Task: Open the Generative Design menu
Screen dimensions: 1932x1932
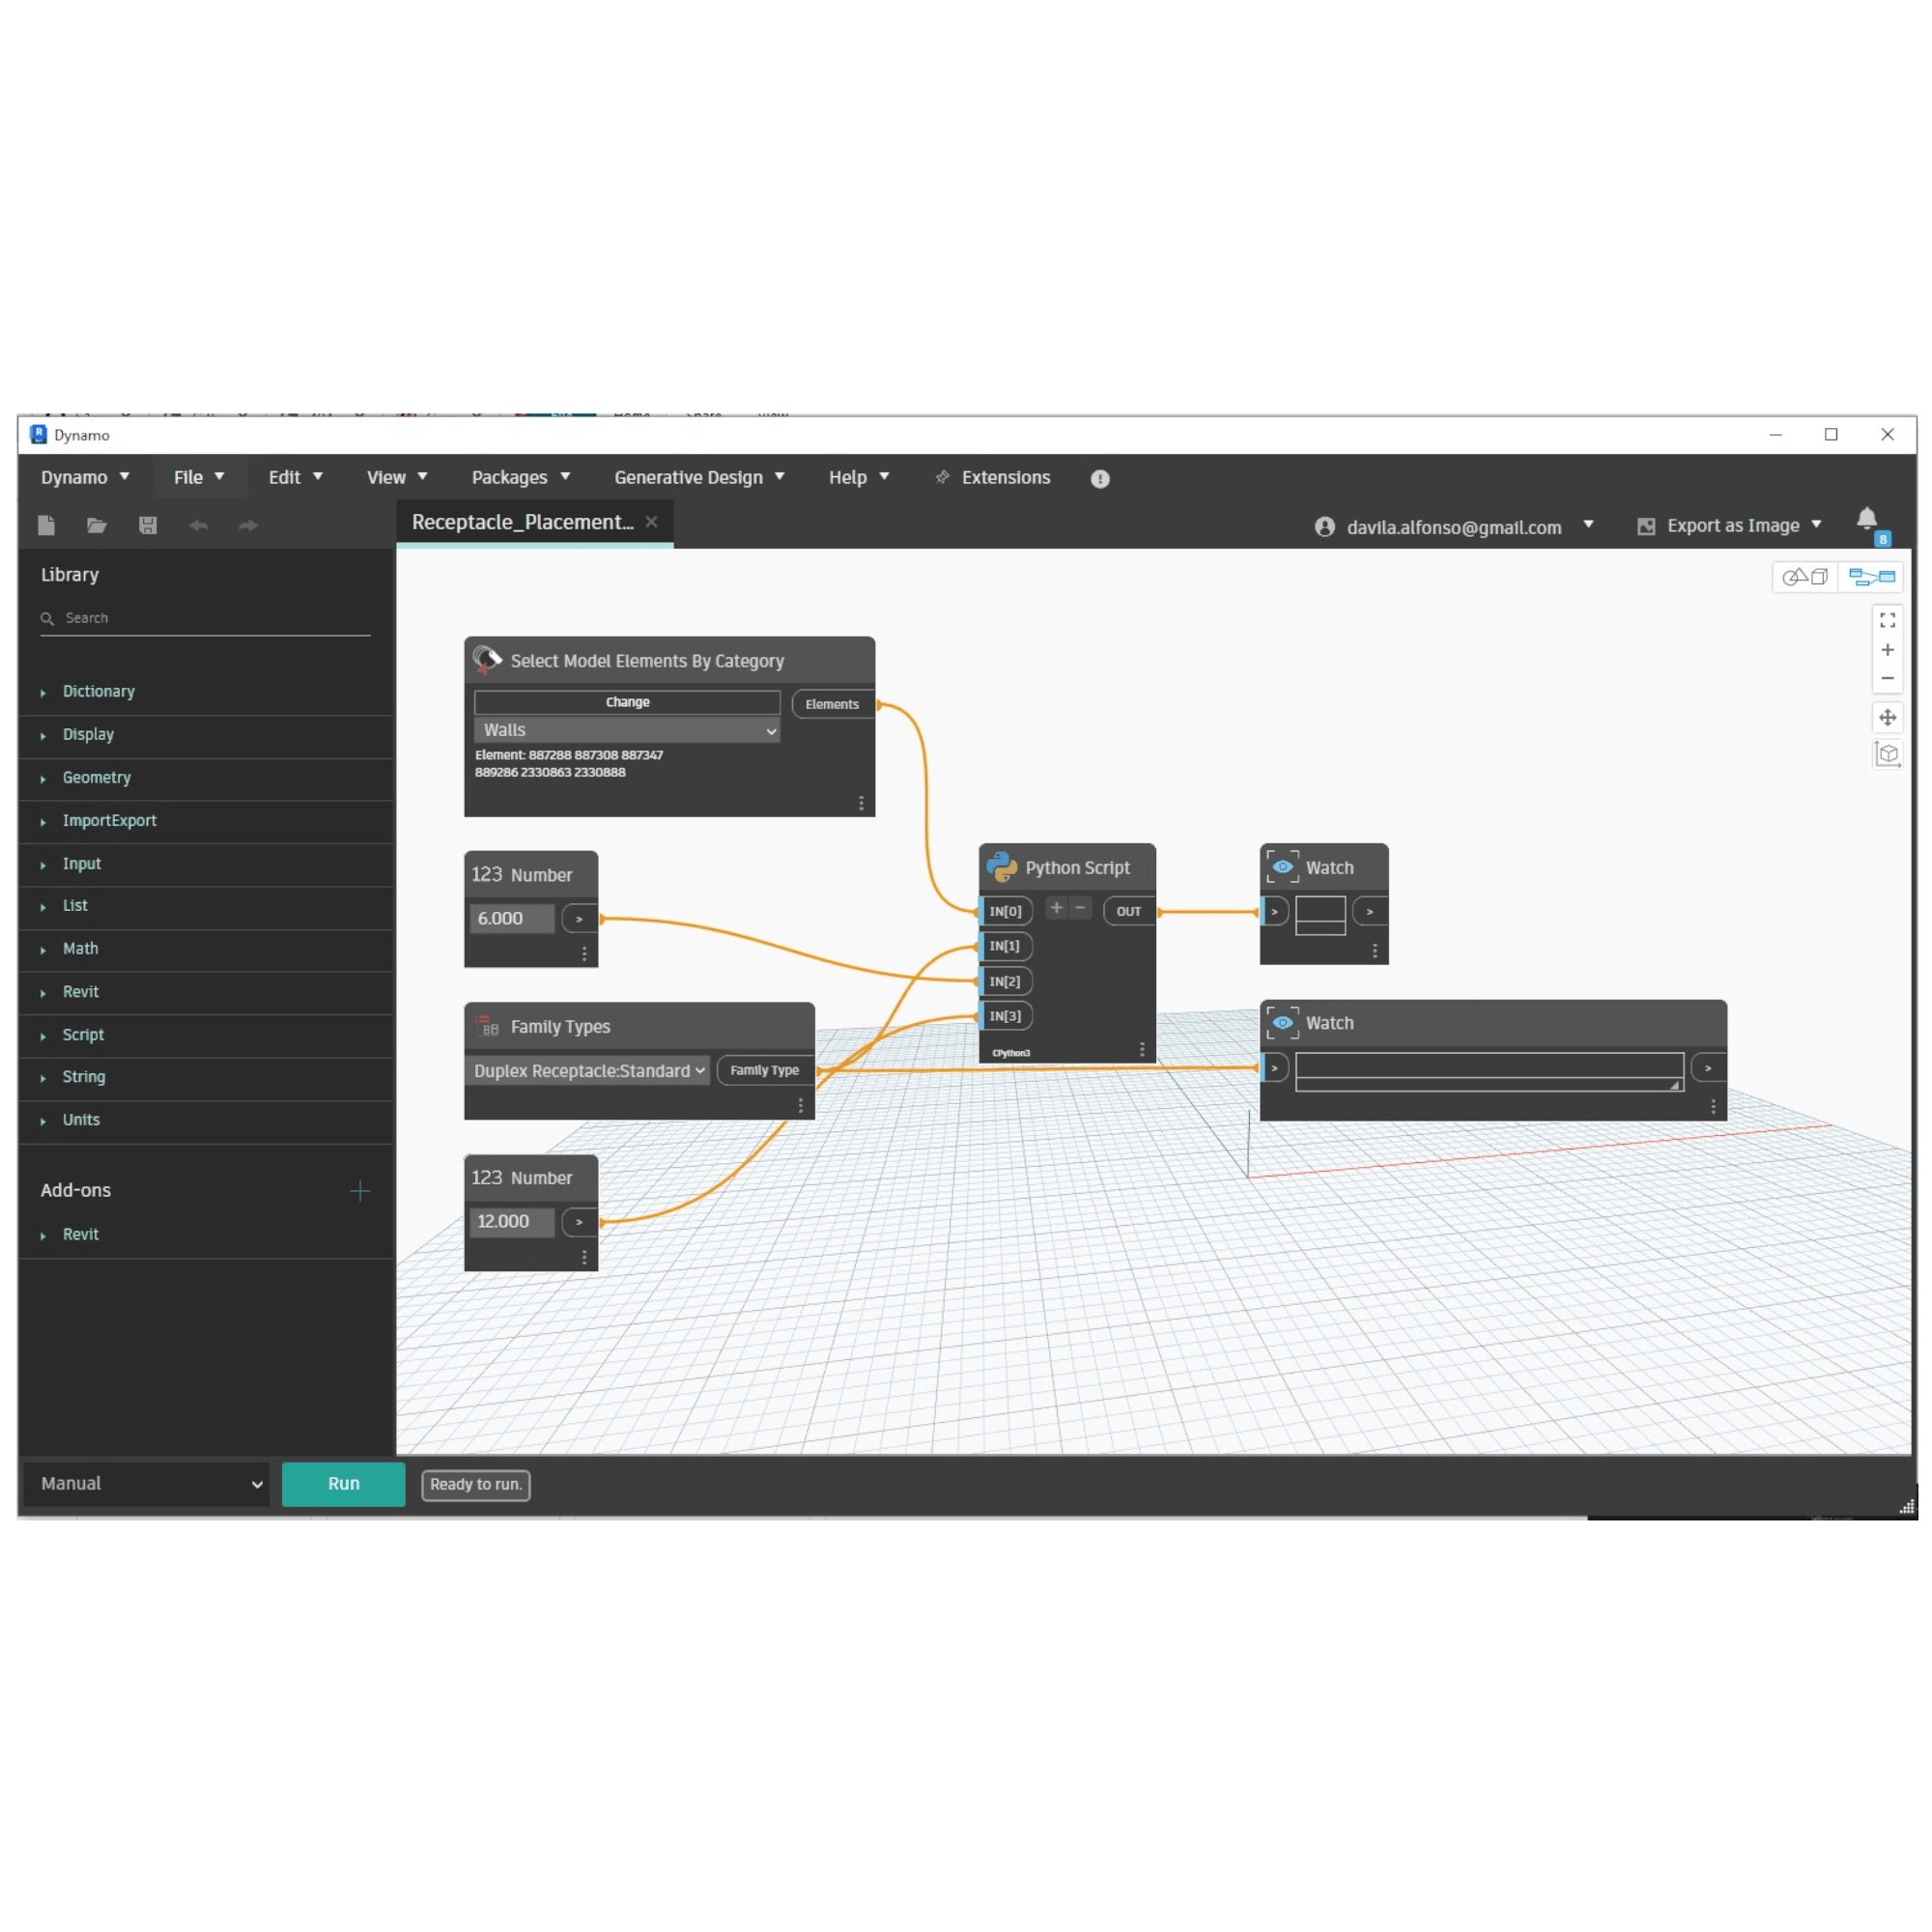Action: tap(699, 478)
